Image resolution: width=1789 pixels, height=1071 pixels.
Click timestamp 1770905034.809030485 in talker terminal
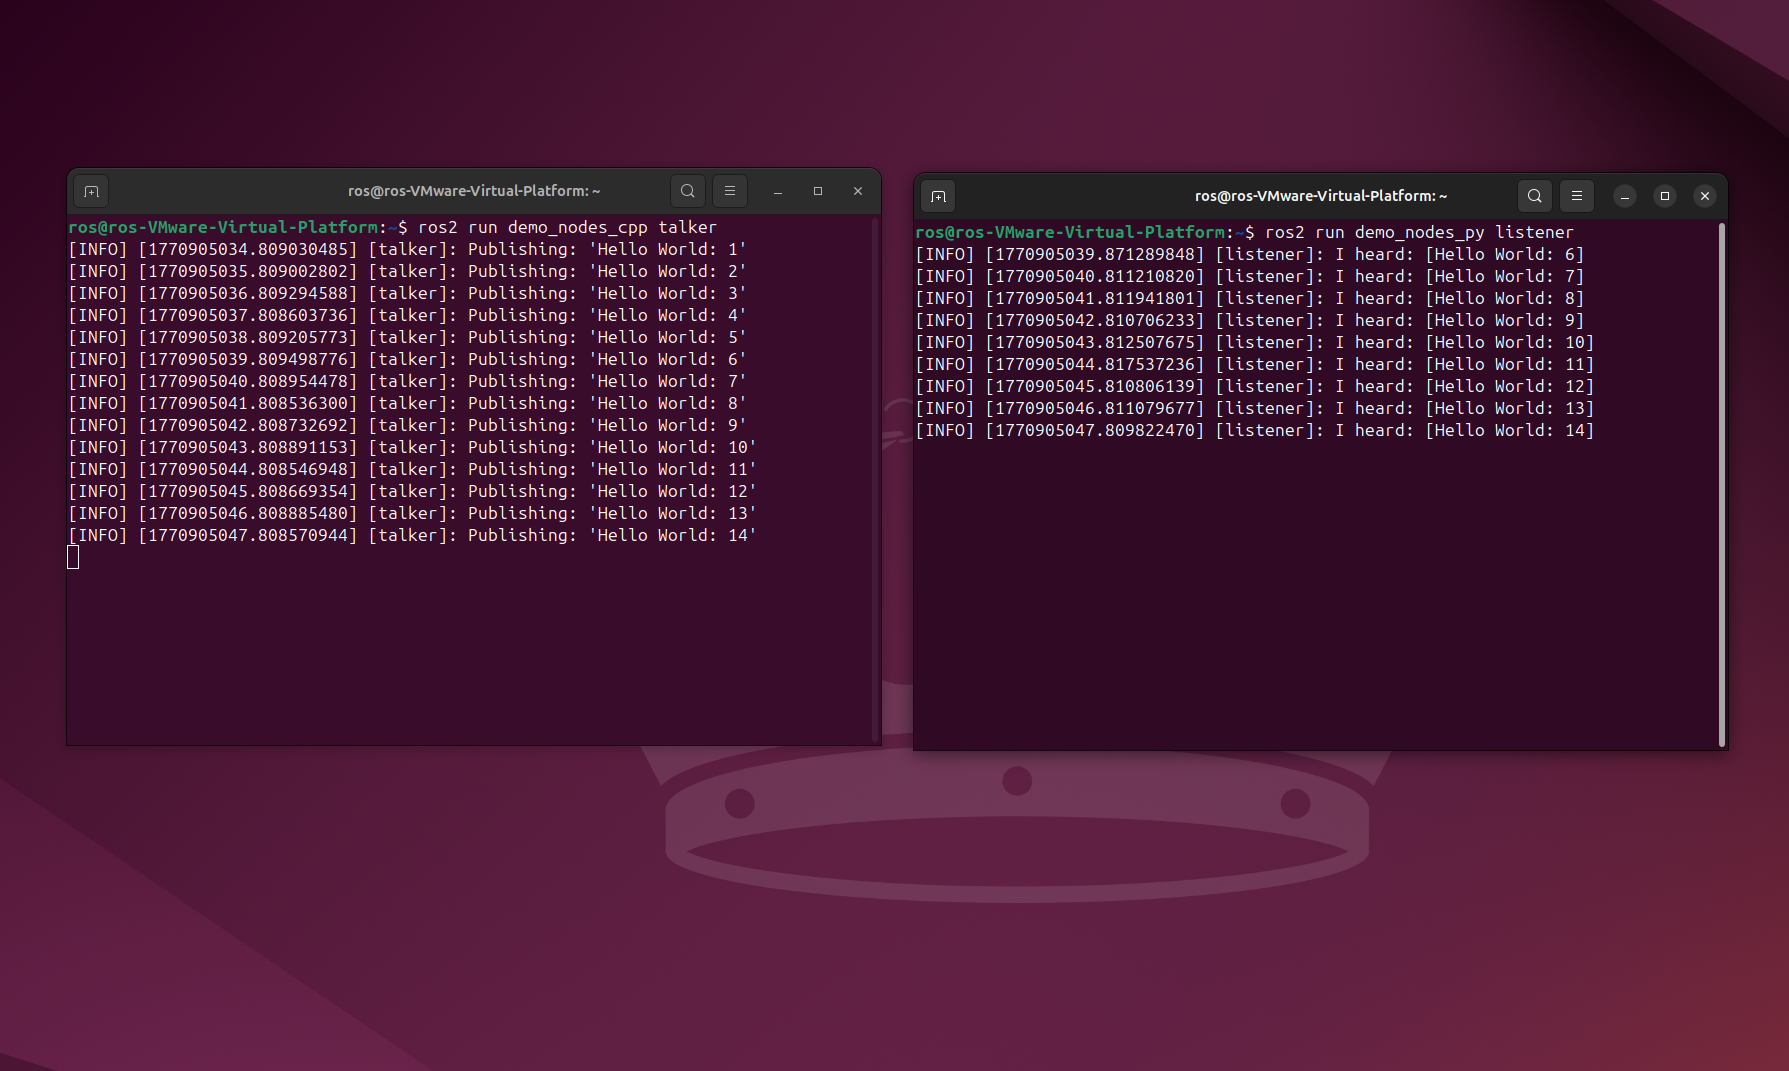[x=247, y=249]
